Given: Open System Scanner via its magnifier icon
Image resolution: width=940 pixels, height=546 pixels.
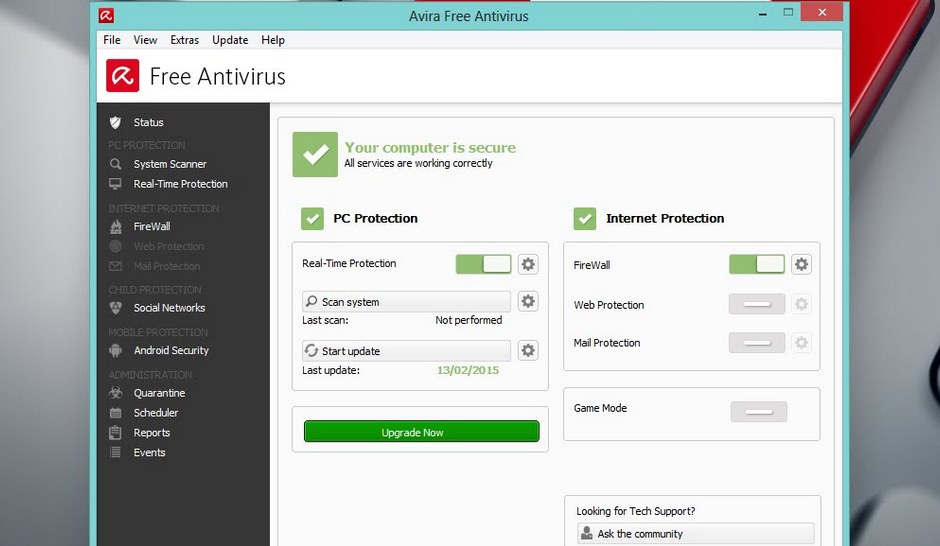Looking at the screenshot, I should click(x=116, y=164).
